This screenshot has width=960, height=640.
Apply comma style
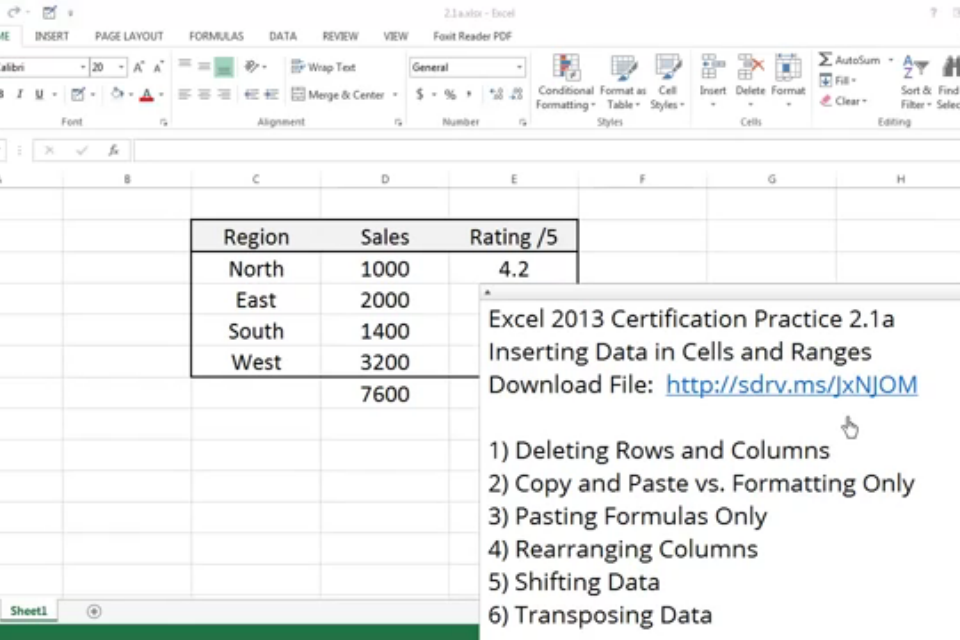tap(469, 94)
